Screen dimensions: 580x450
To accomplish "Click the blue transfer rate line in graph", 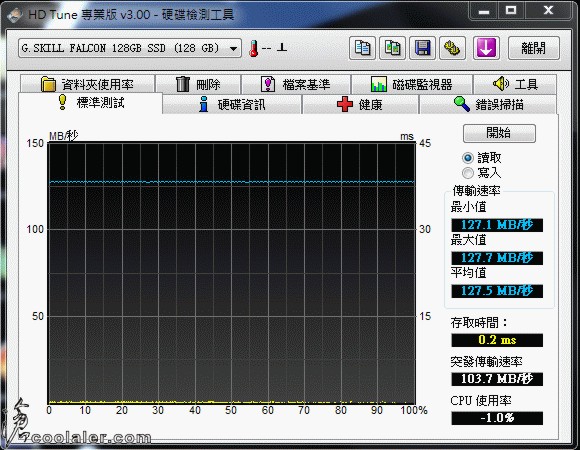I will point(232,182).
